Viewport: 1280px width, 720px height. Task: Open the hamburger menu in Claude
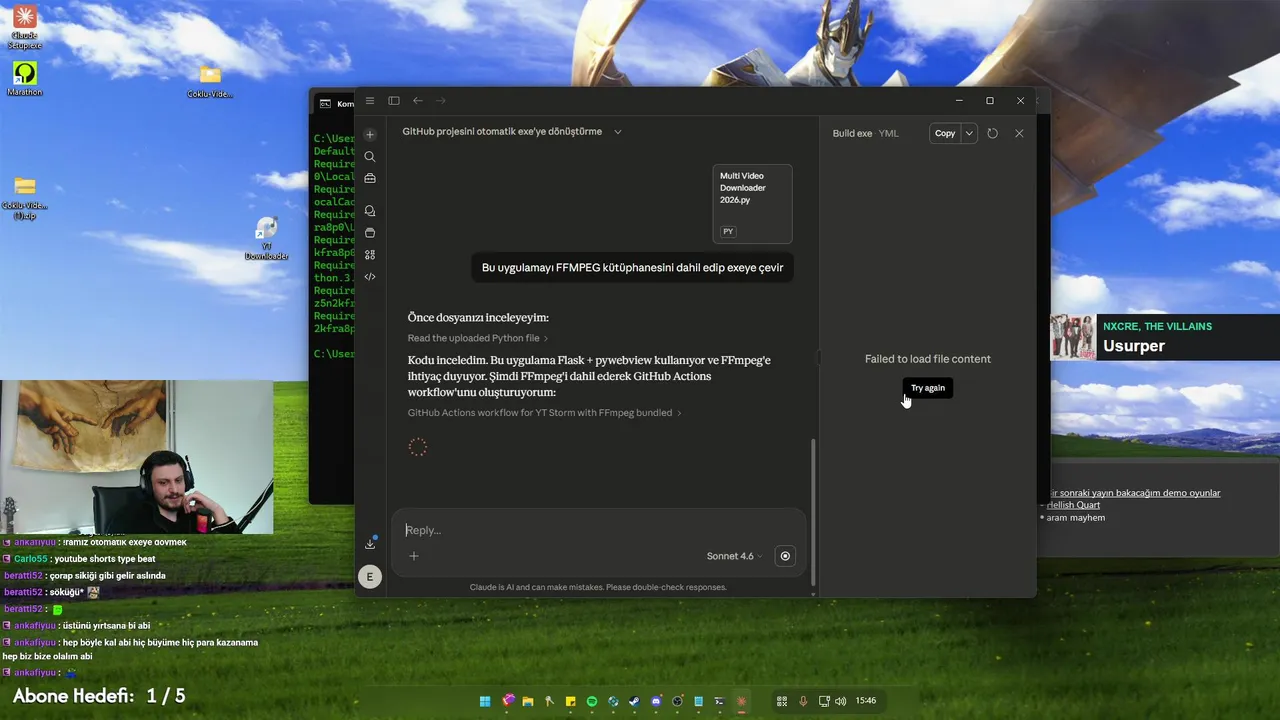(370, 101)
